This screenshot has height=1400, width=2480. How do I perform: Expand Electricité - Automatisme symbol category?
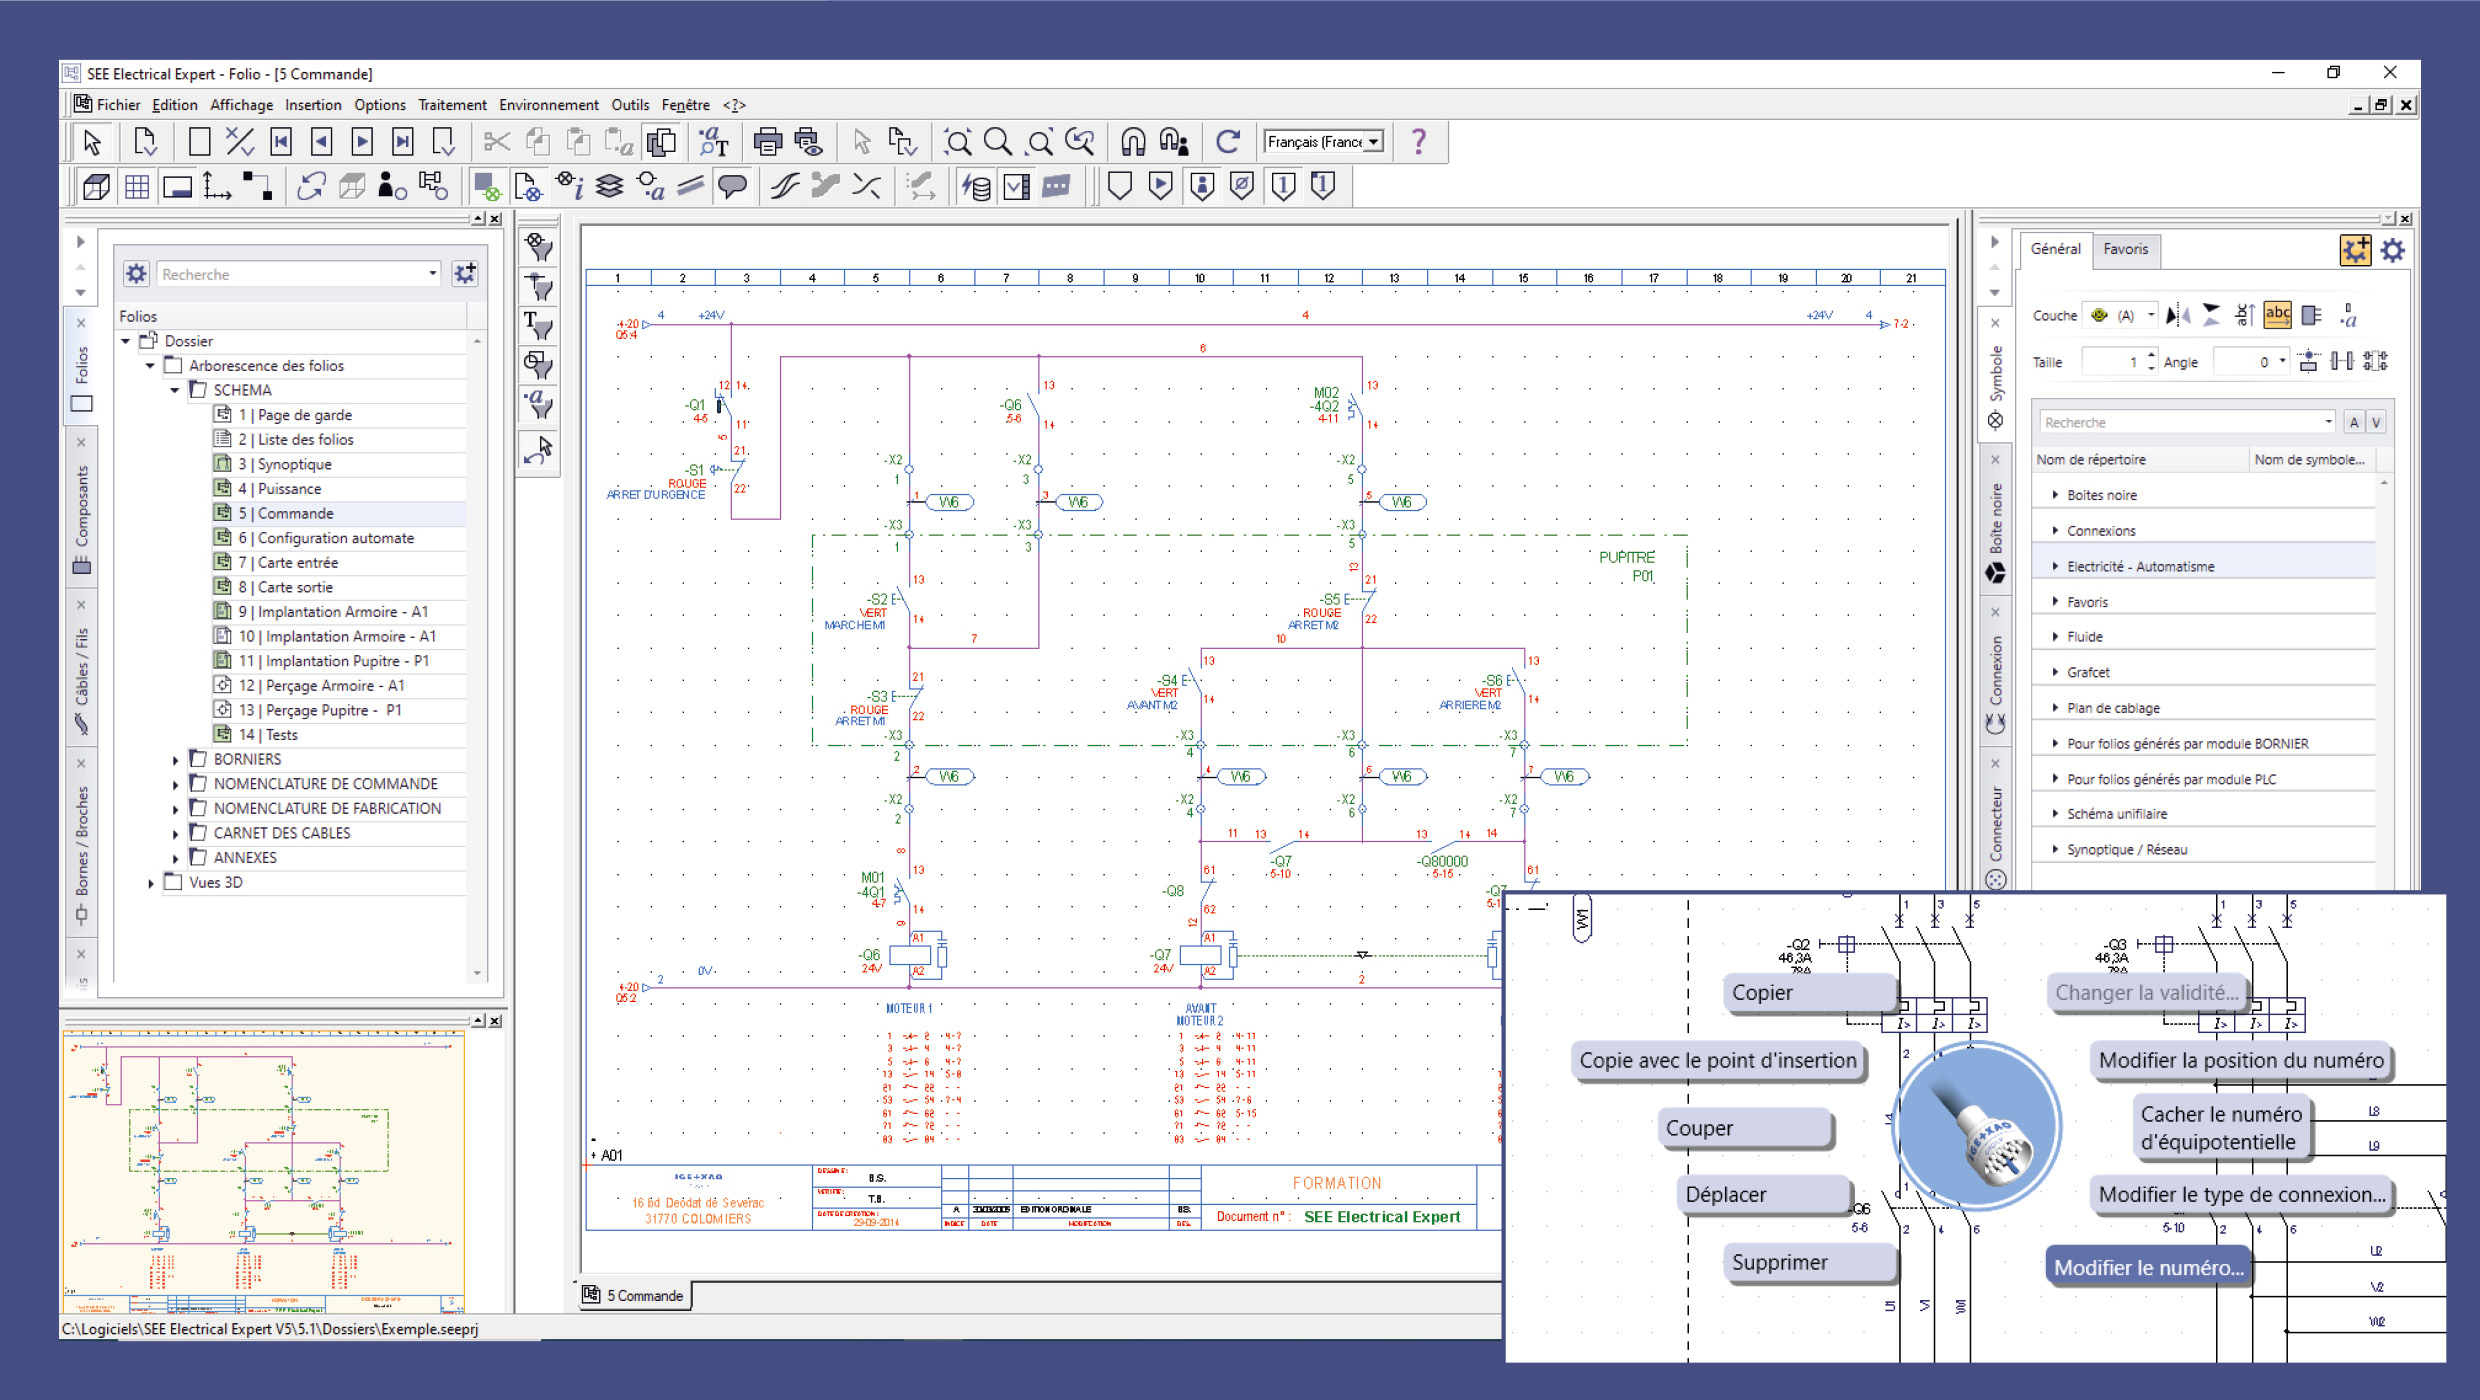2054,566
